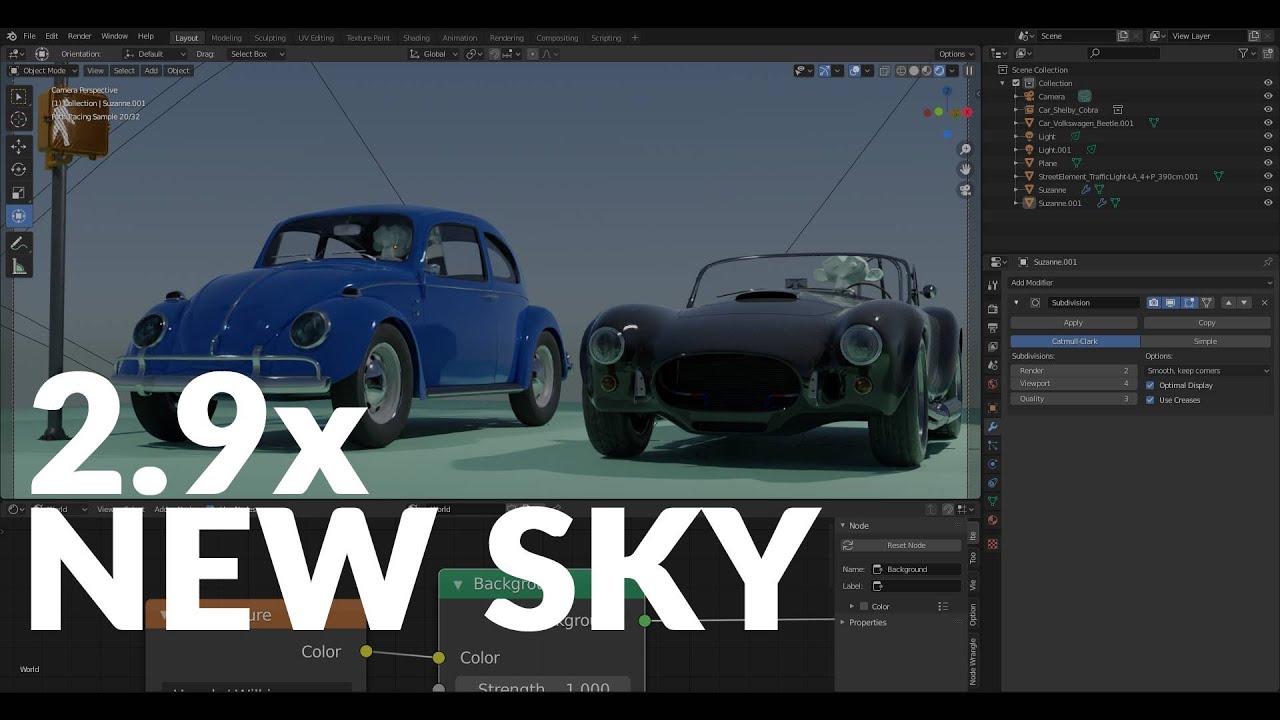Adjust Viewport subdivisions value field
The image size is (1280, 720).
[x=1073, y=383]
